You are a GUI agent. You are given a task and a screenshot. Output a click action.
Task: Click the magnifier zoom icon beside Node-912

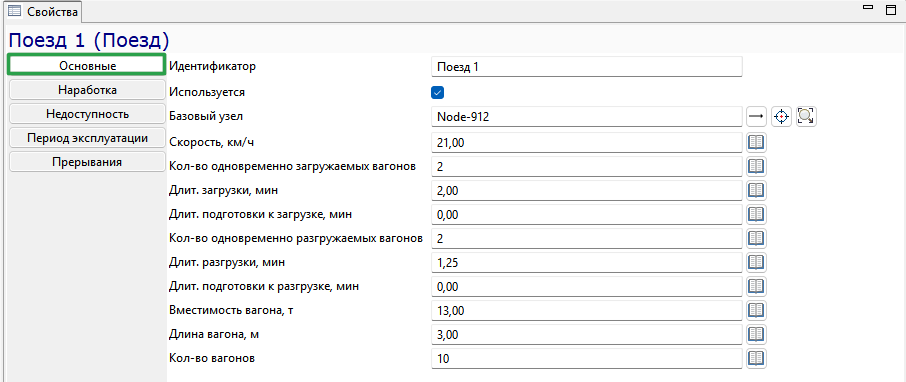[x=807, y=117]
